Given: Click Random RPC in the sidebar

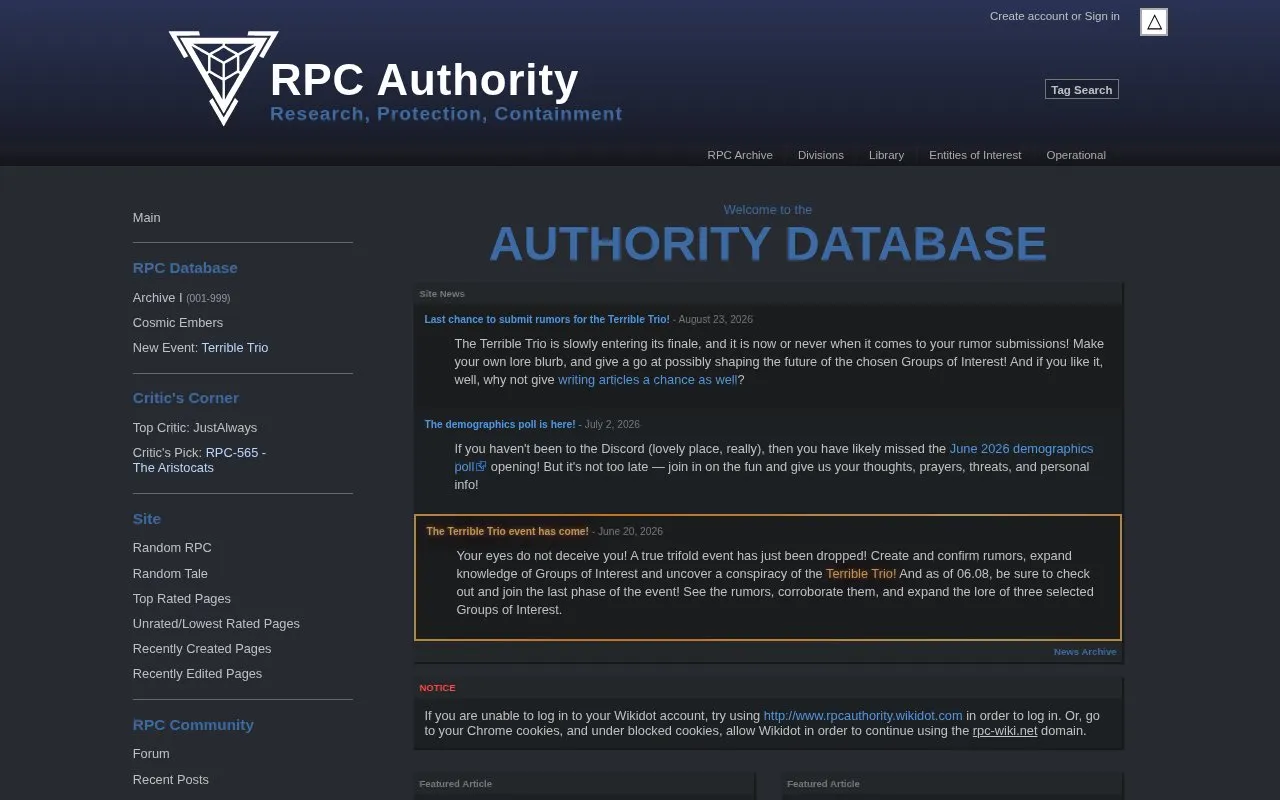Looking at the screenshot, I should (172, 547).
